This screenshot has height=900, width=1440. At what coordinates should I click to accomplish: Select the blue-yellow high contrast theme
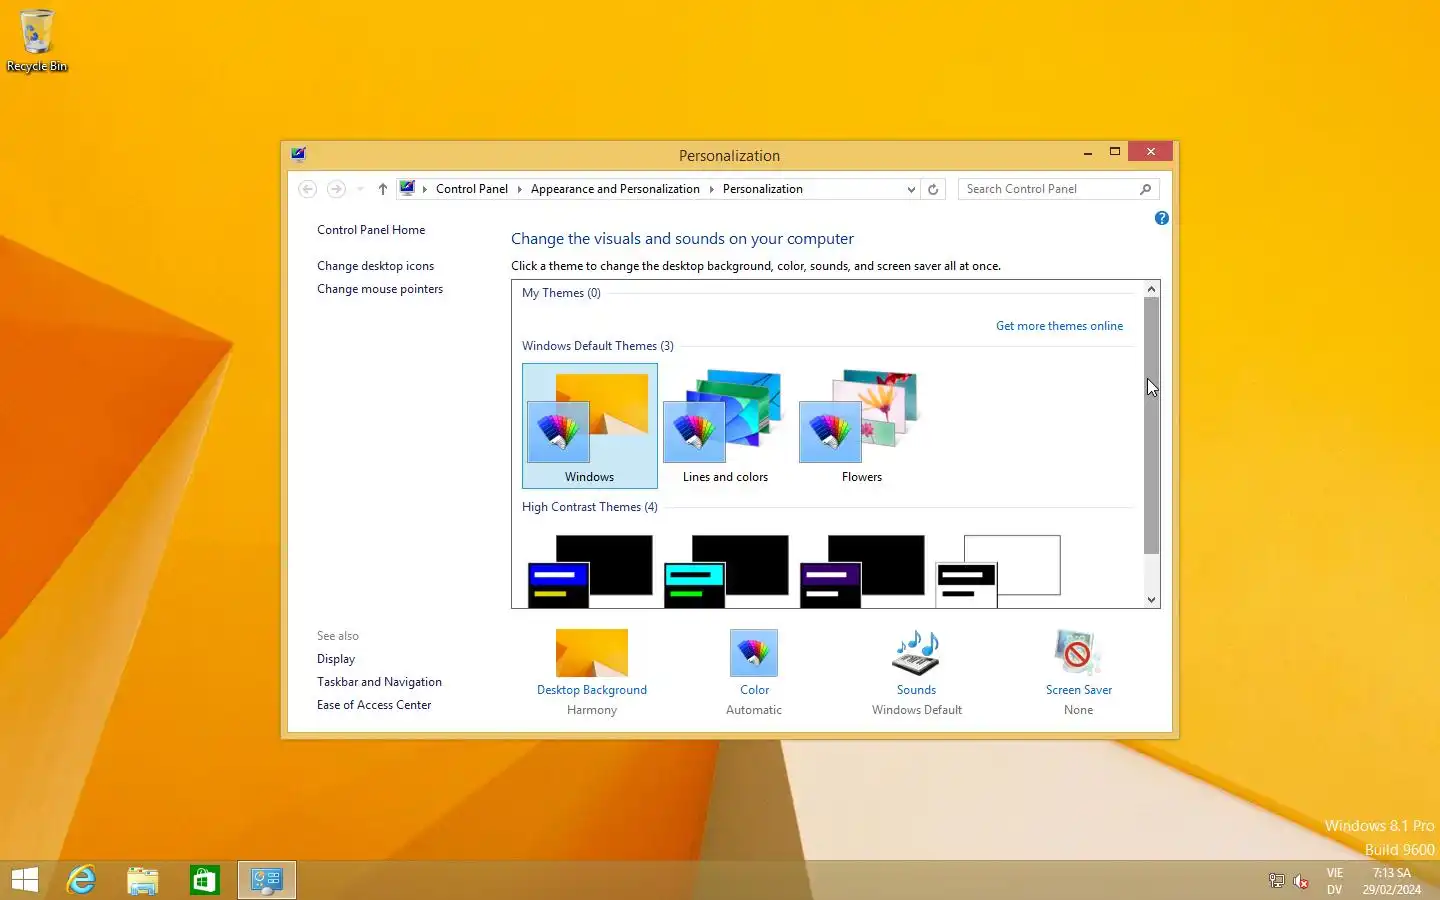[590, 570]
